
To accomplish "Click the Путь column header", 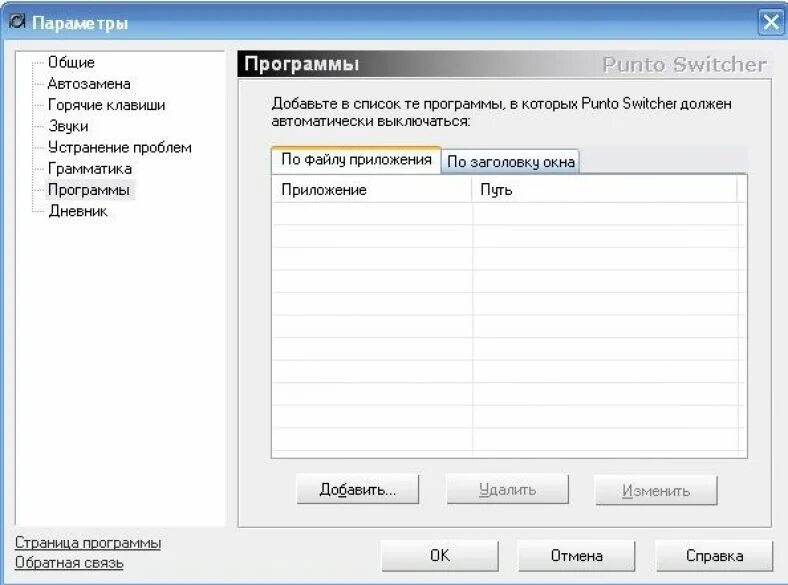I will (605, 189).
